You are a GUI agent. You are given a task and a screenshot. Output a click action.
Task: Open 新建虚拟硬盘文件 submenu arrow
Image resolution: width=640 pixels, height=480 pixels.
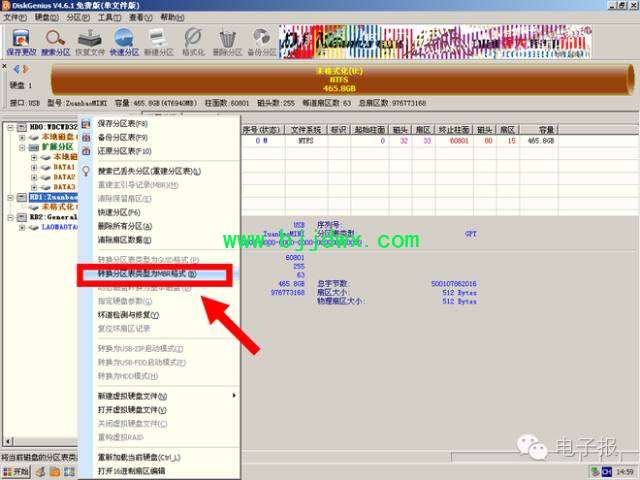tap(234, 396)
